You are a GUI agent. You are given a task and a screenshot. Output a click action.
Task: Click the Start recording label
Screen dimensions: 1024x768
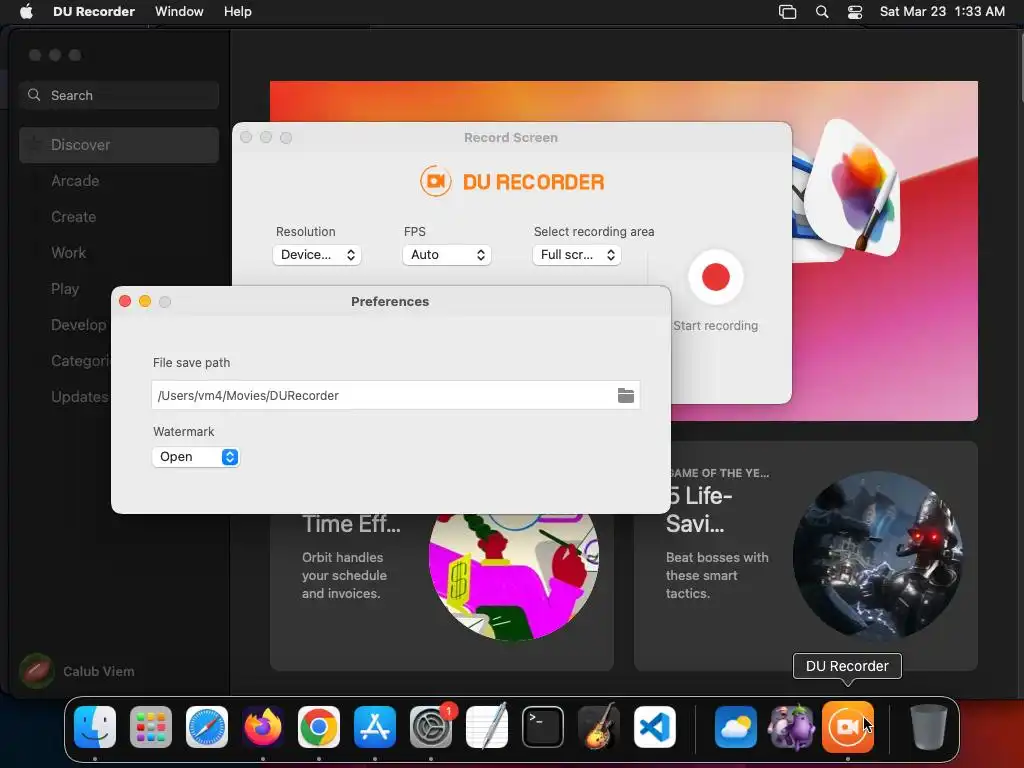click(x=715, y=325)
